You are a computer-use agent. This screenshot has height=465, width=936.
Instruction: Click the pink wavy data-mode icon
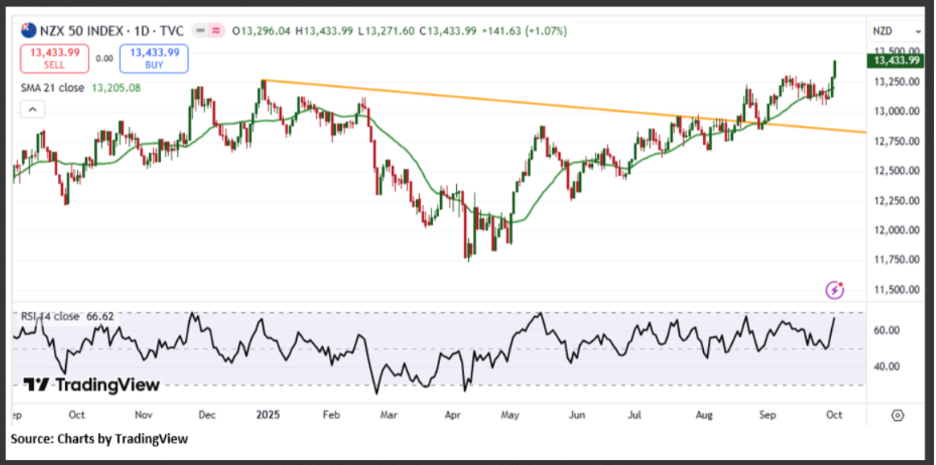tap(213, 30)
